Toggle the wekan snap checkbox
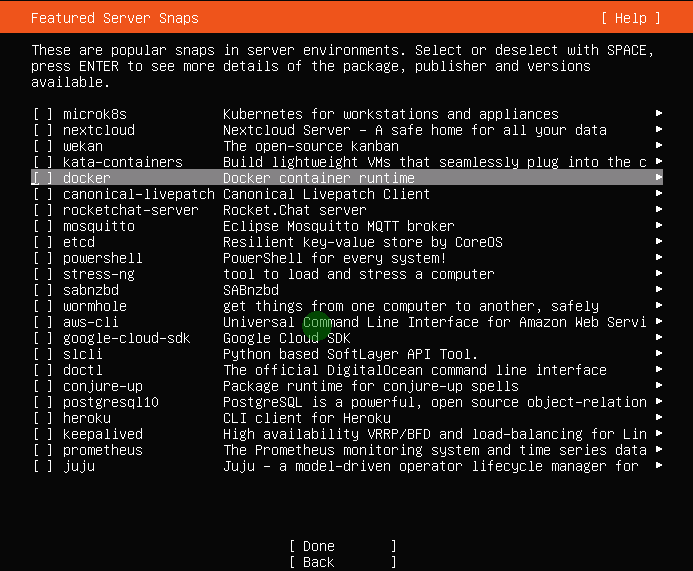 (x=43, y=146)
